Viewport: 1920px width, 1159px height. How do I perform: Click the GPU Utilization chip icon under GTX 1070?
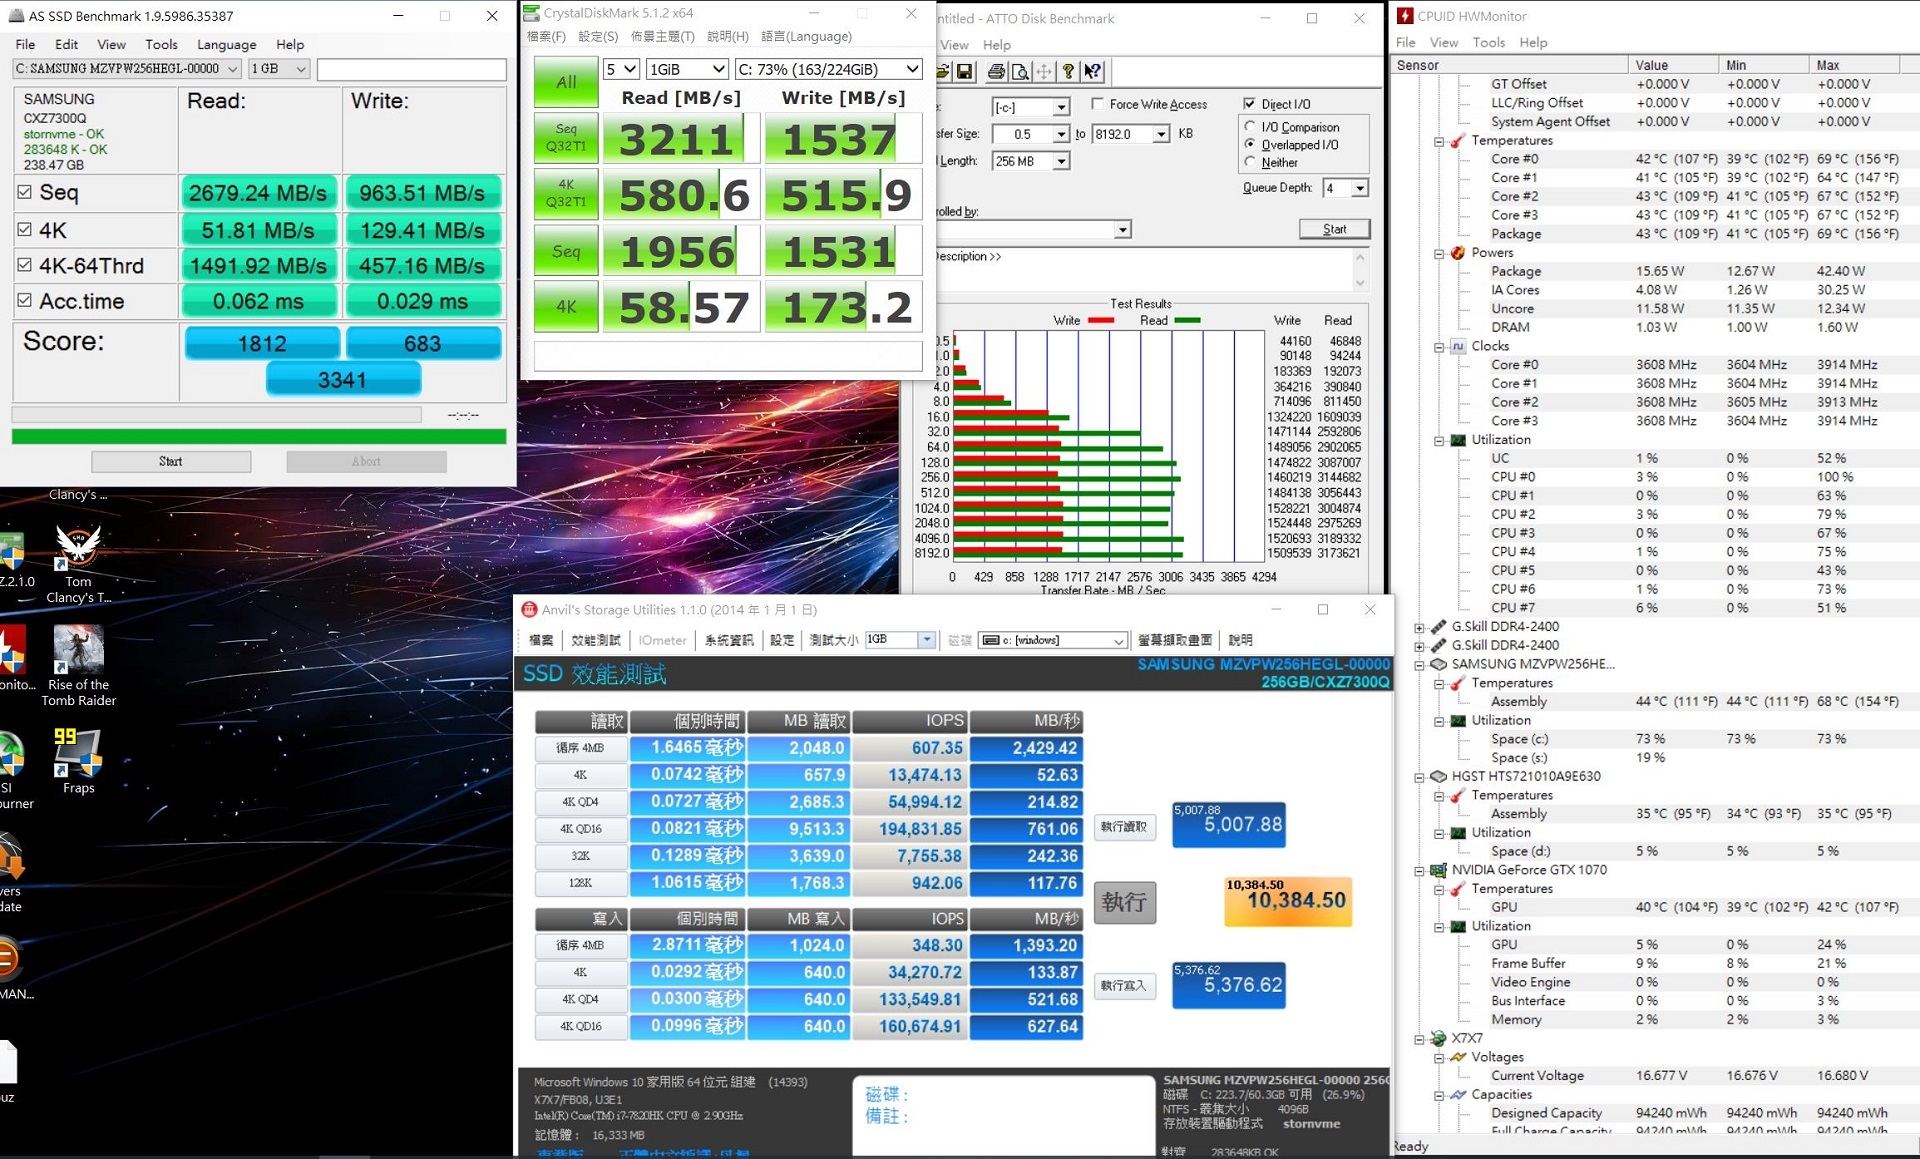(x=1458, y=926)
